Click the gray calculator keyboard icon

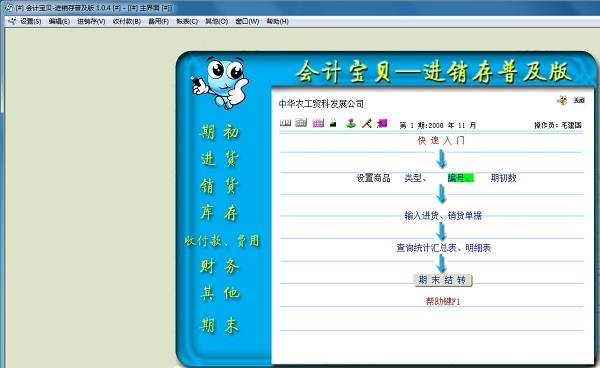pyautogui.click(x=301, y=122)
